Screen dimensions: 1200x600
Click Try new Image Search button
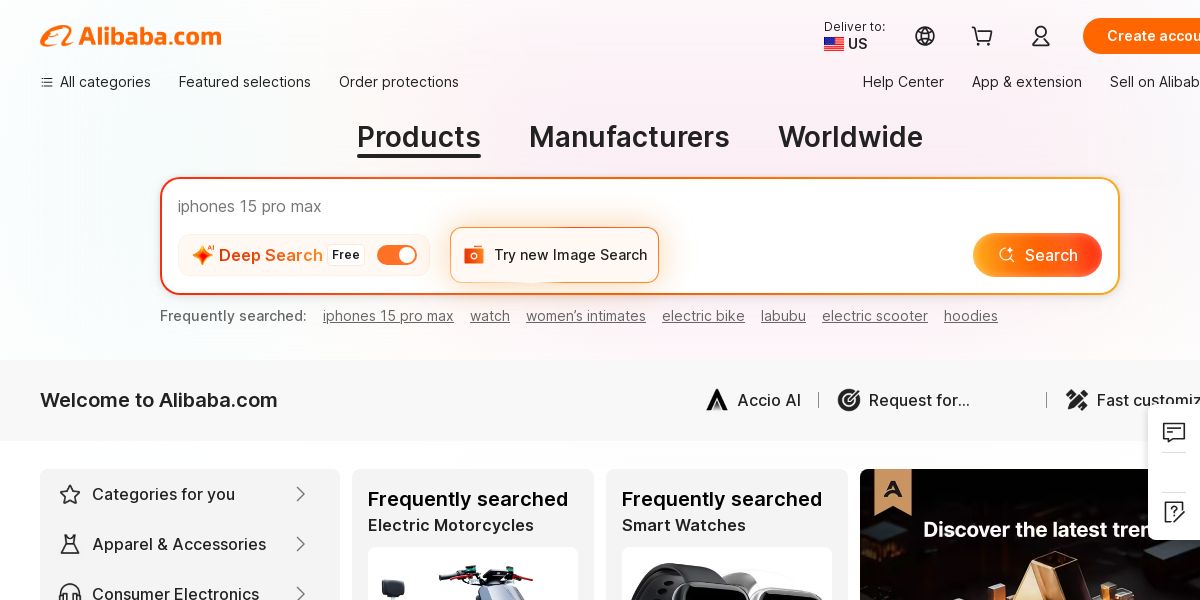pyautogui.click(x=554, y=255)
